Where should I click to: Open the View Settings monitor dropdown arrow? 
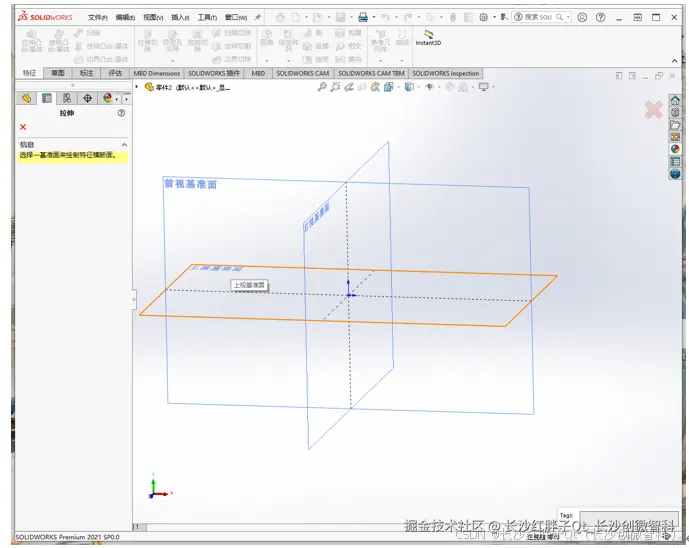pyautogui.click(x=493, y=87)
